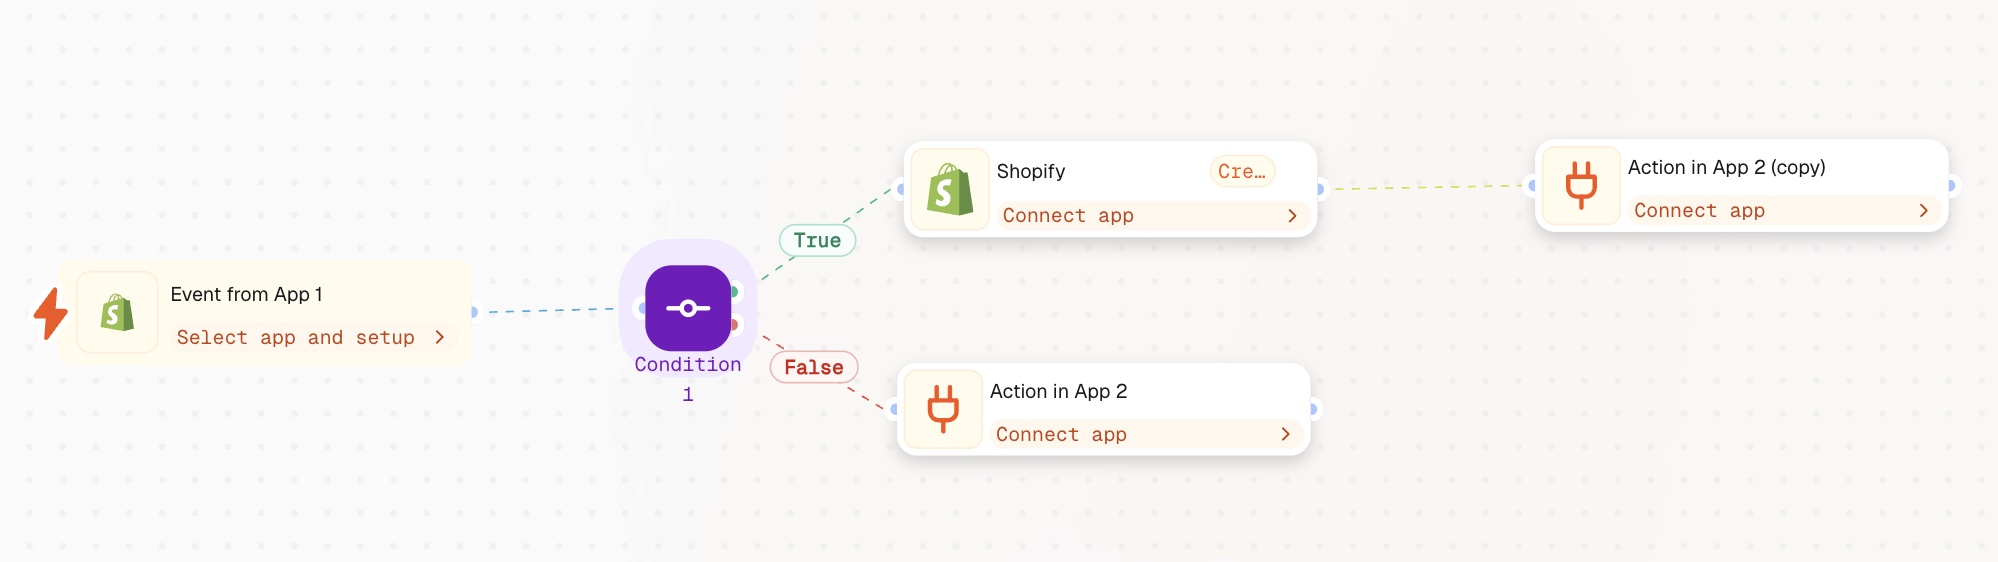Open the truncated "Cre…" tag on Shopify node
The height and width of the screenshot is (562, 1998).
tap(1242, 171)
